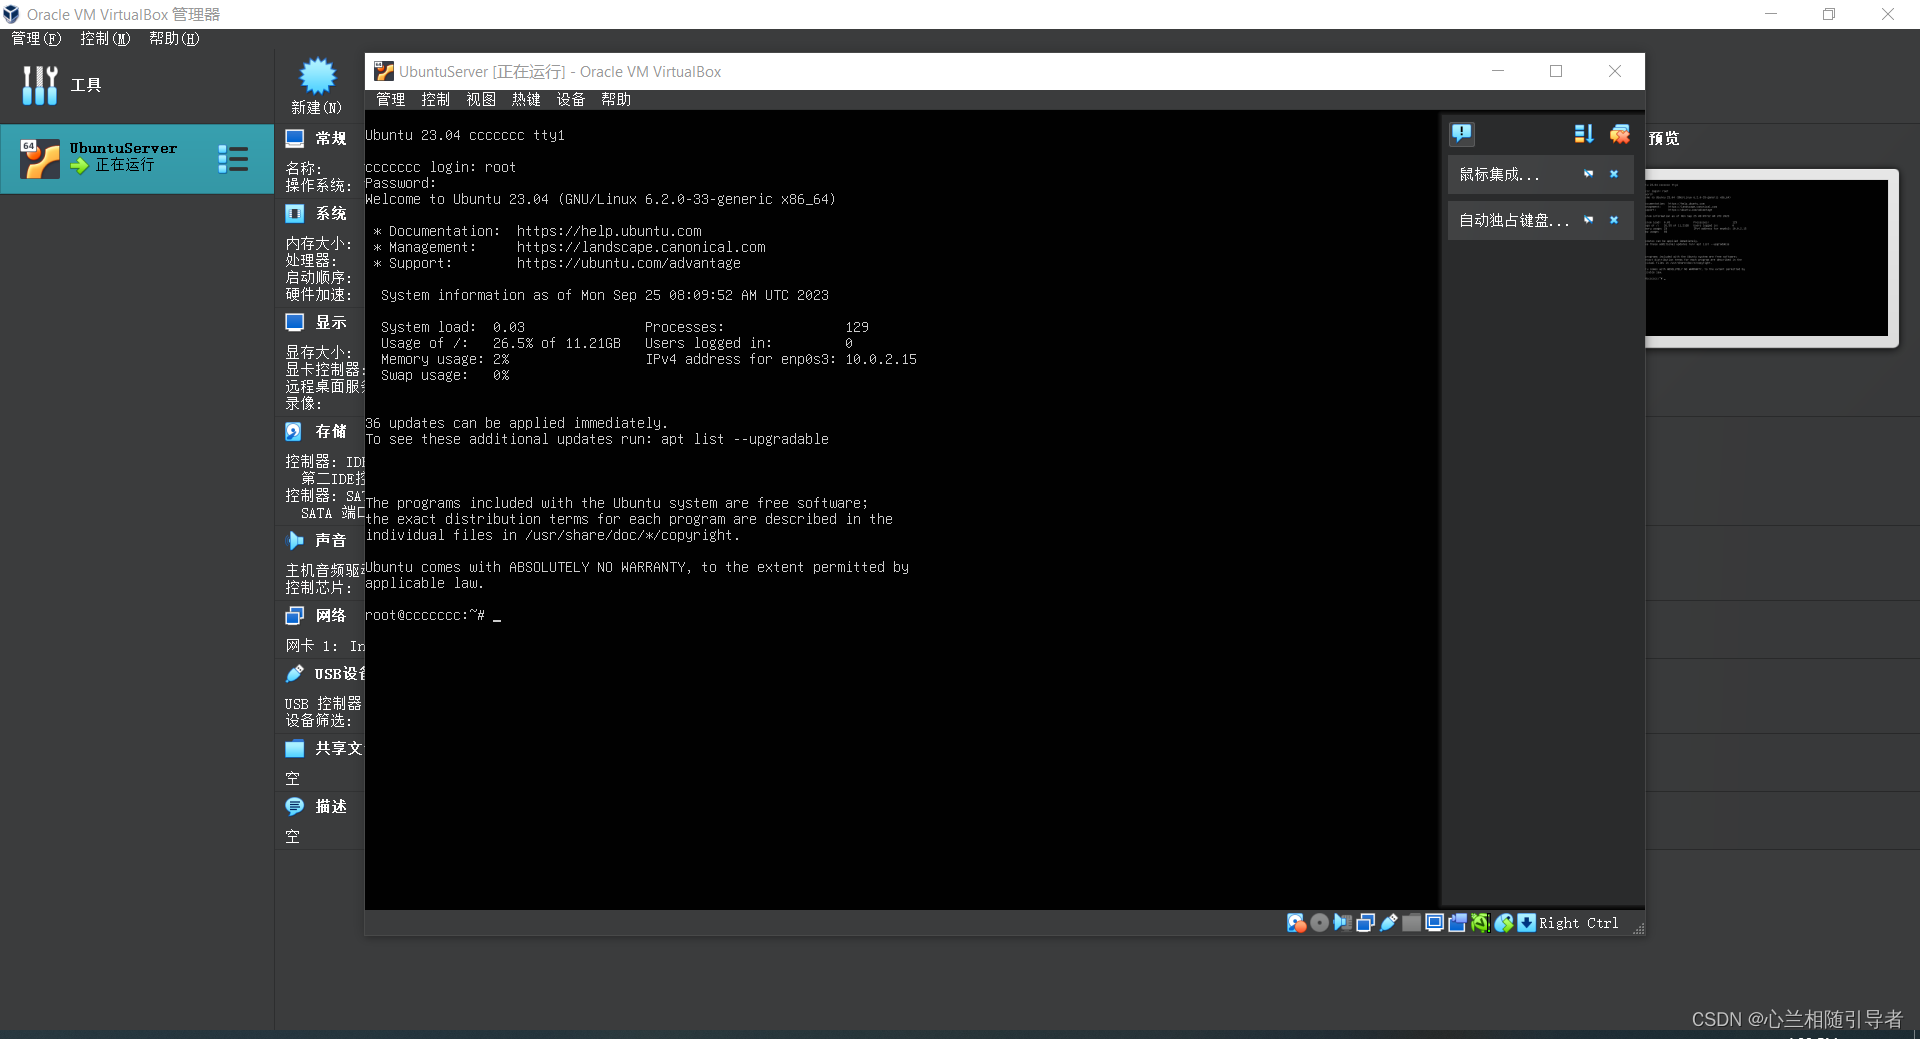Select the 存储 Storage section icon in sidebar

pos(294,431)
